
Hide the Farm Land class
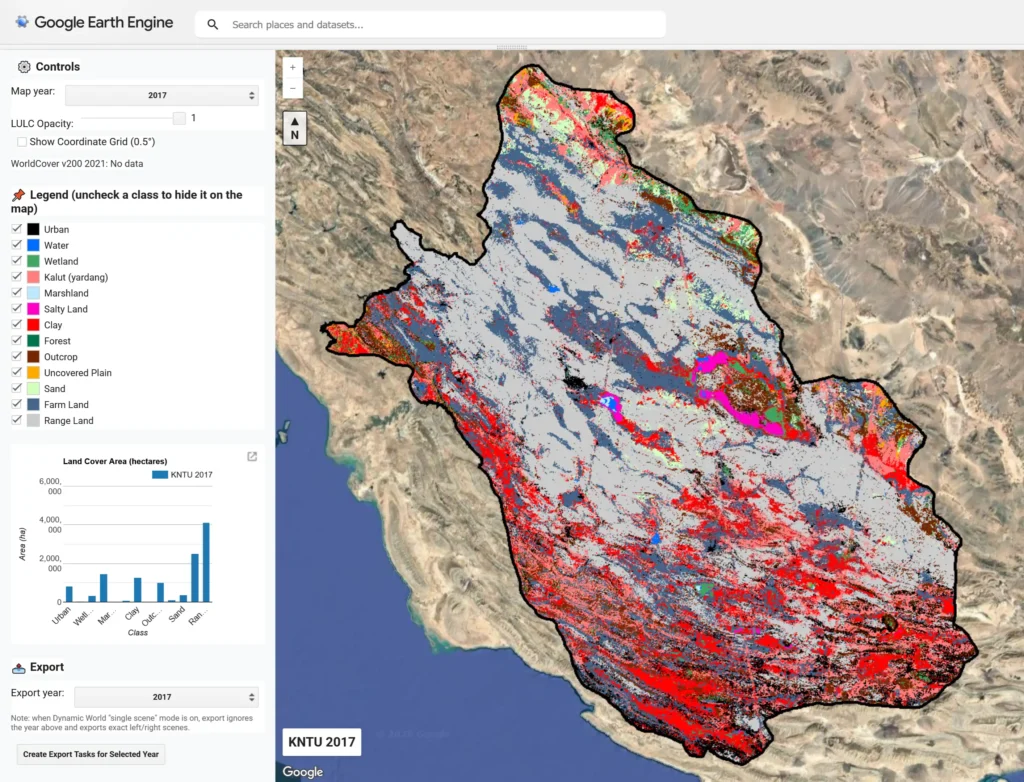point(17,404)
